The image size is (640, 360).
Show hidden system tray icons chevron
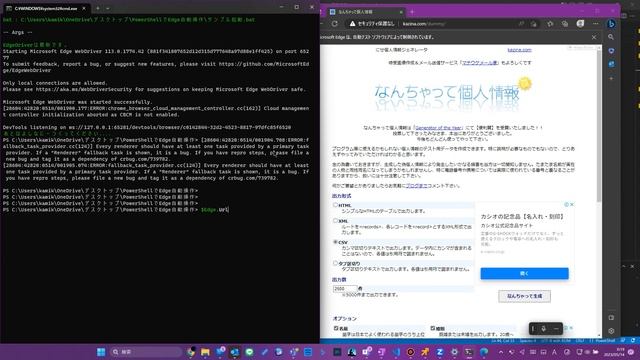click(501, 352)
